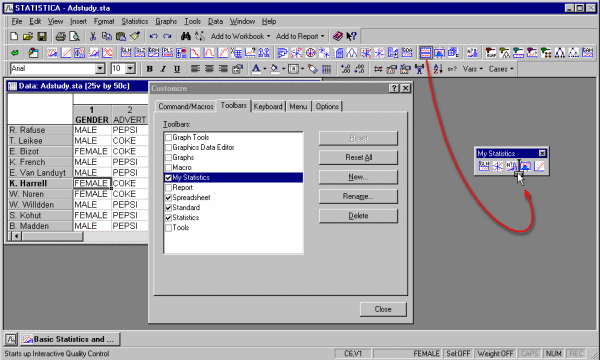Screen dimensions: 600x360
Task: Click the Print icon in standard toolbar
Action: [x=60, y=36]
